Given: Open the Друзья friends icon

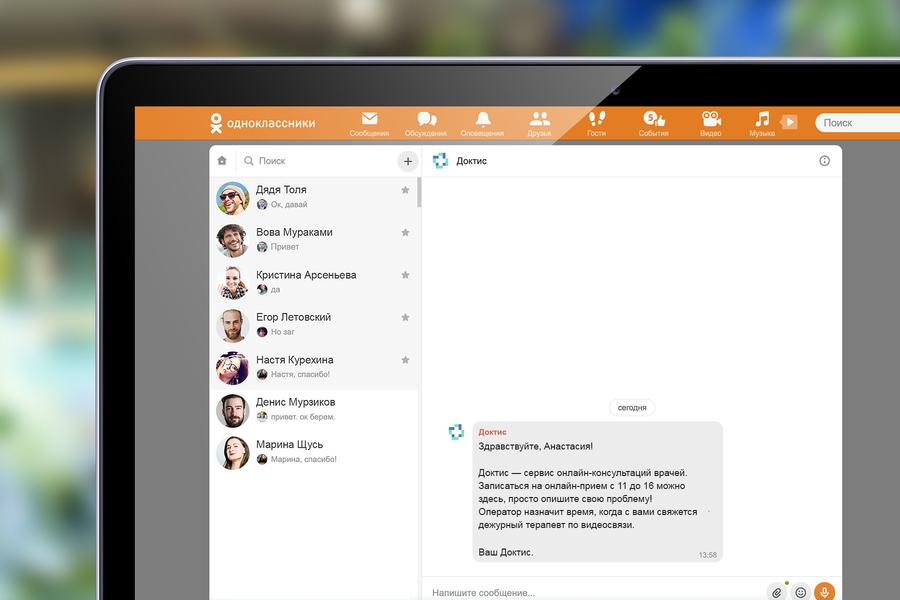Looking at the screenshot, I should [x=540, y=120].
